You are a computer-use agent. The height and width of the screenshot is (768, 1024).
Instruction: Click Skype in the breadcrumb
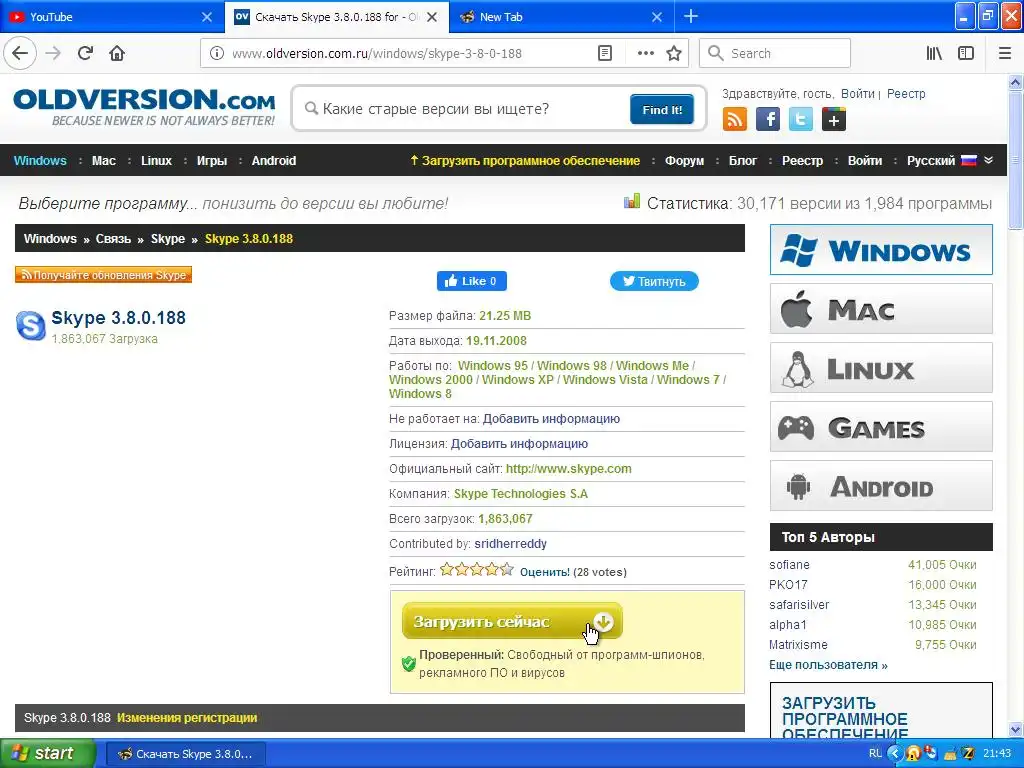(x=168, y=239)
